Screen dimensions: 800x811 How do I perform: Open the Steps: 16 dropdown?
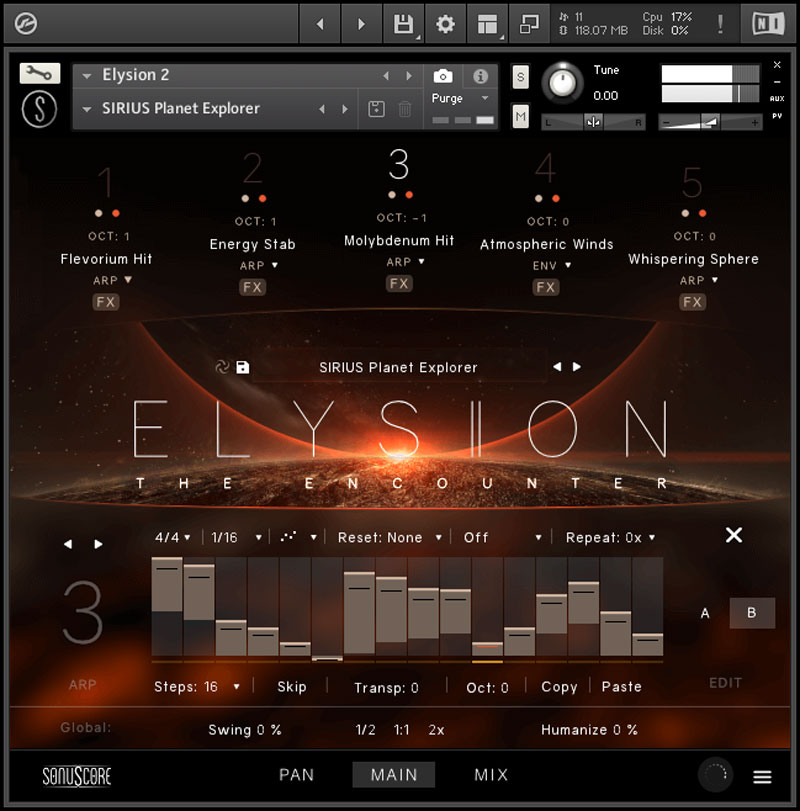(197, 687)
